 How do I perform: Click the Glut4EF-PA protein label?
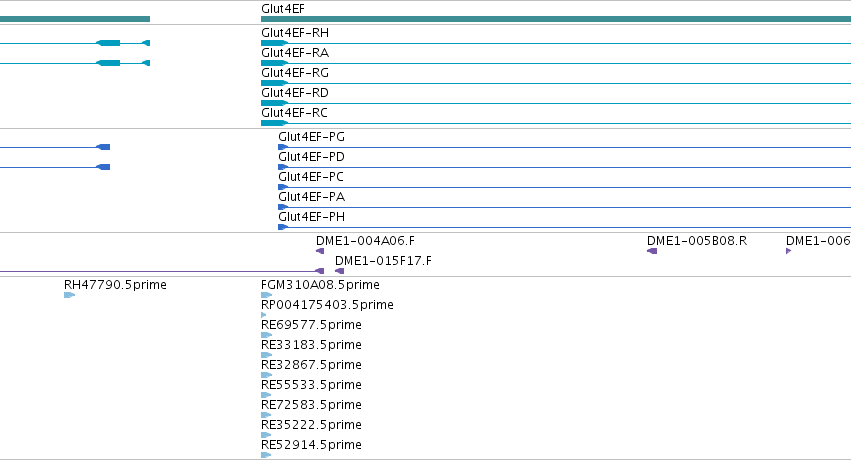tap(312, 197)
